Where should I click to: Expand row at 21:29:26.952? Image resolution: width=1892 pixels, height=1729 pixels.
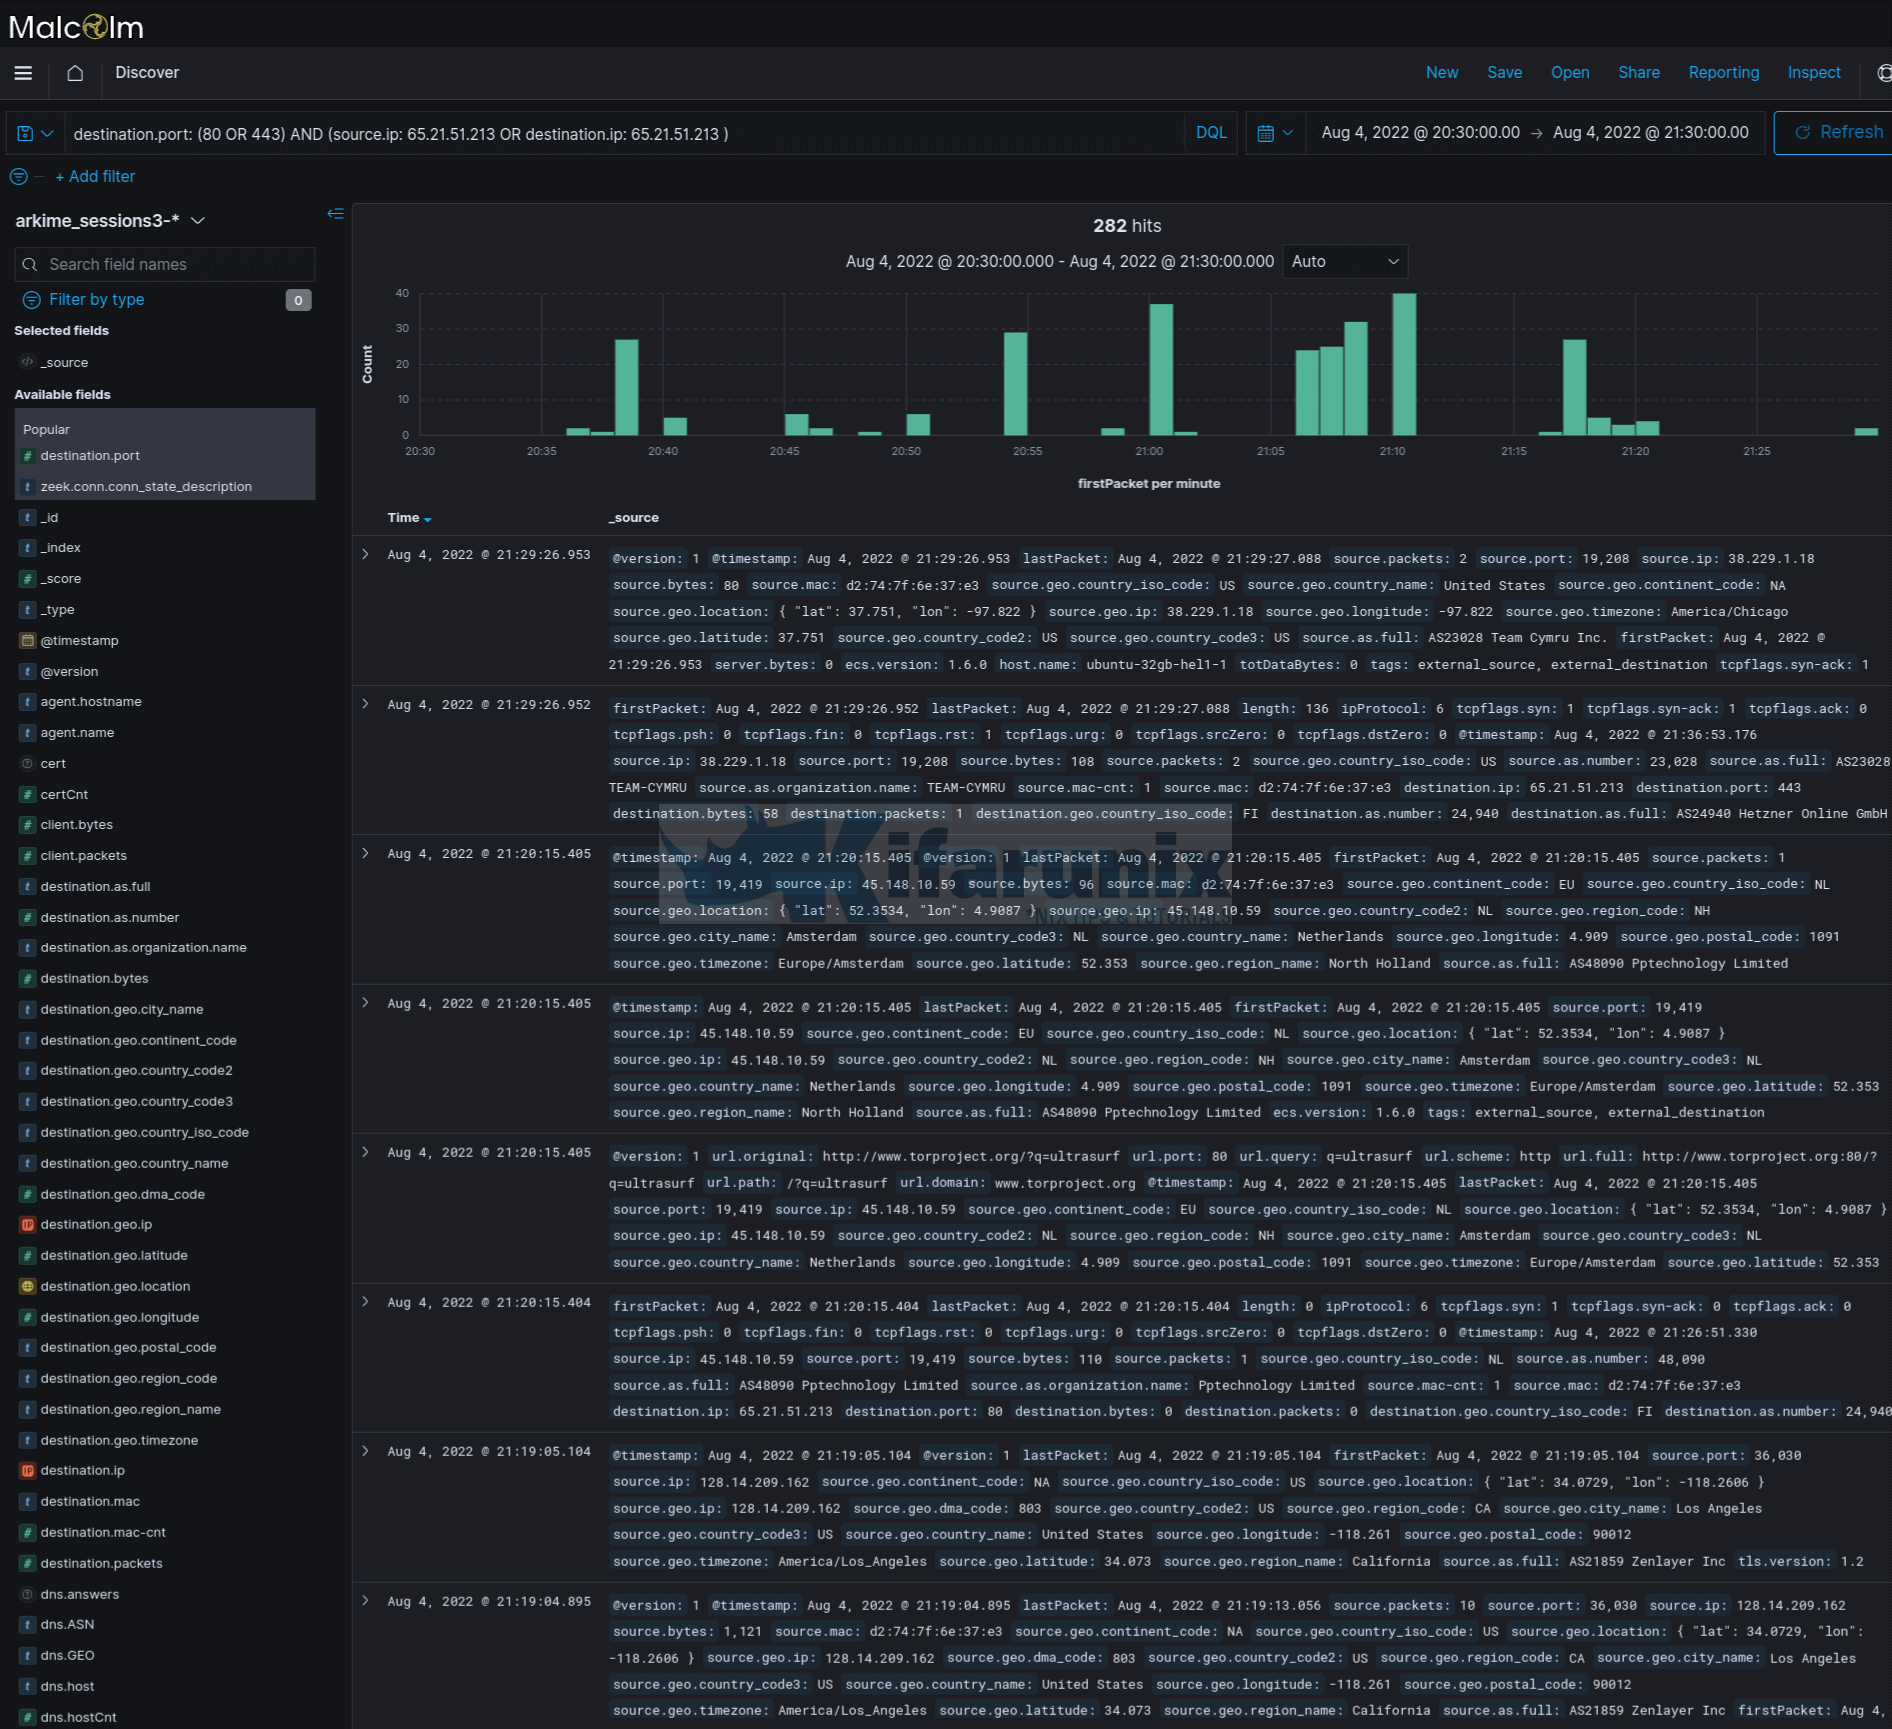pos(366,704)
